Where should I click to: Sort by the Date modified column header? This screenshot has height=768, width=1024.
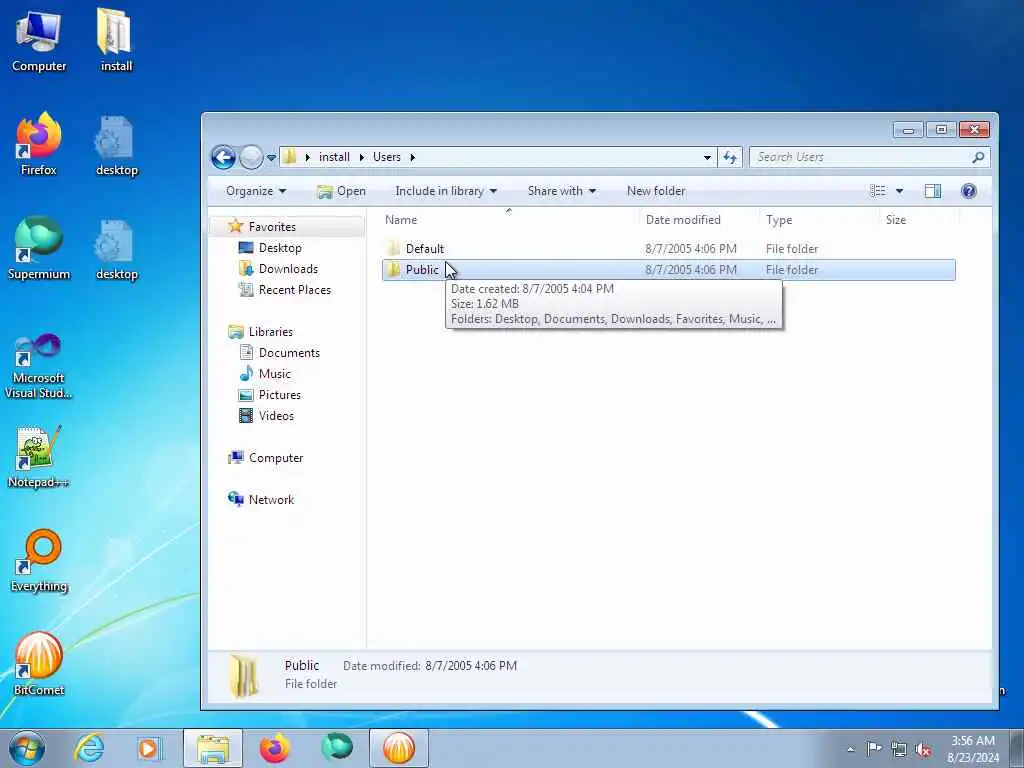click(x=699, y=219)
